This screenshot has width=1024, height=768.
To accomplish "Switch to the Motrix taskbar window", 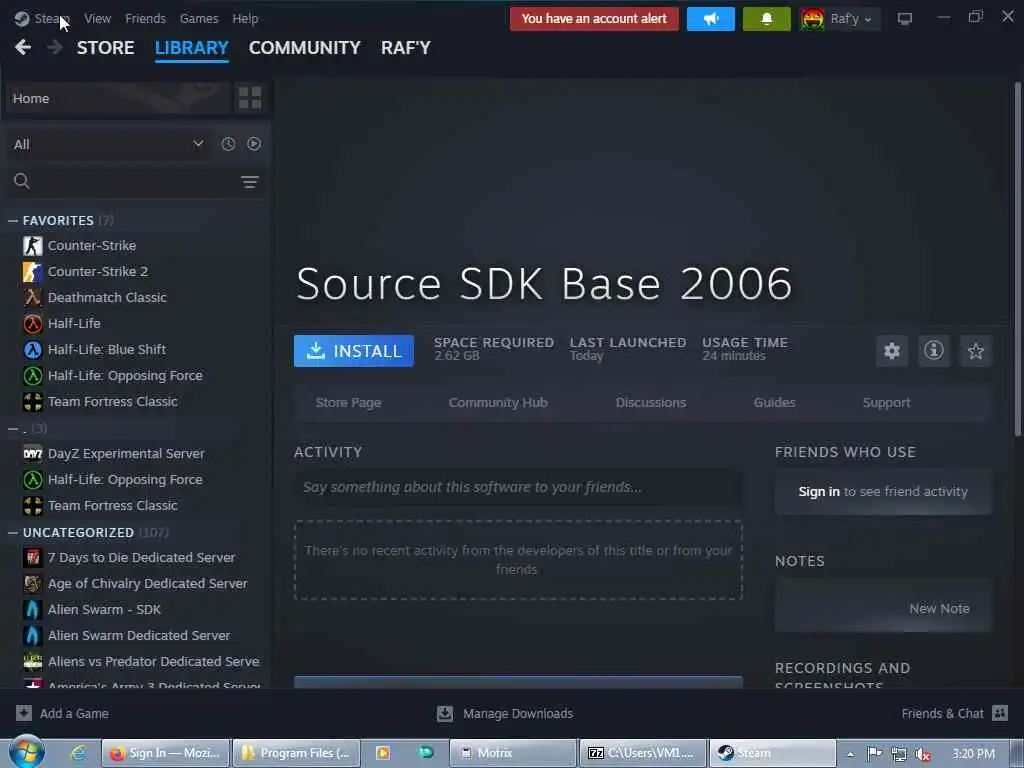I will 513,753.
